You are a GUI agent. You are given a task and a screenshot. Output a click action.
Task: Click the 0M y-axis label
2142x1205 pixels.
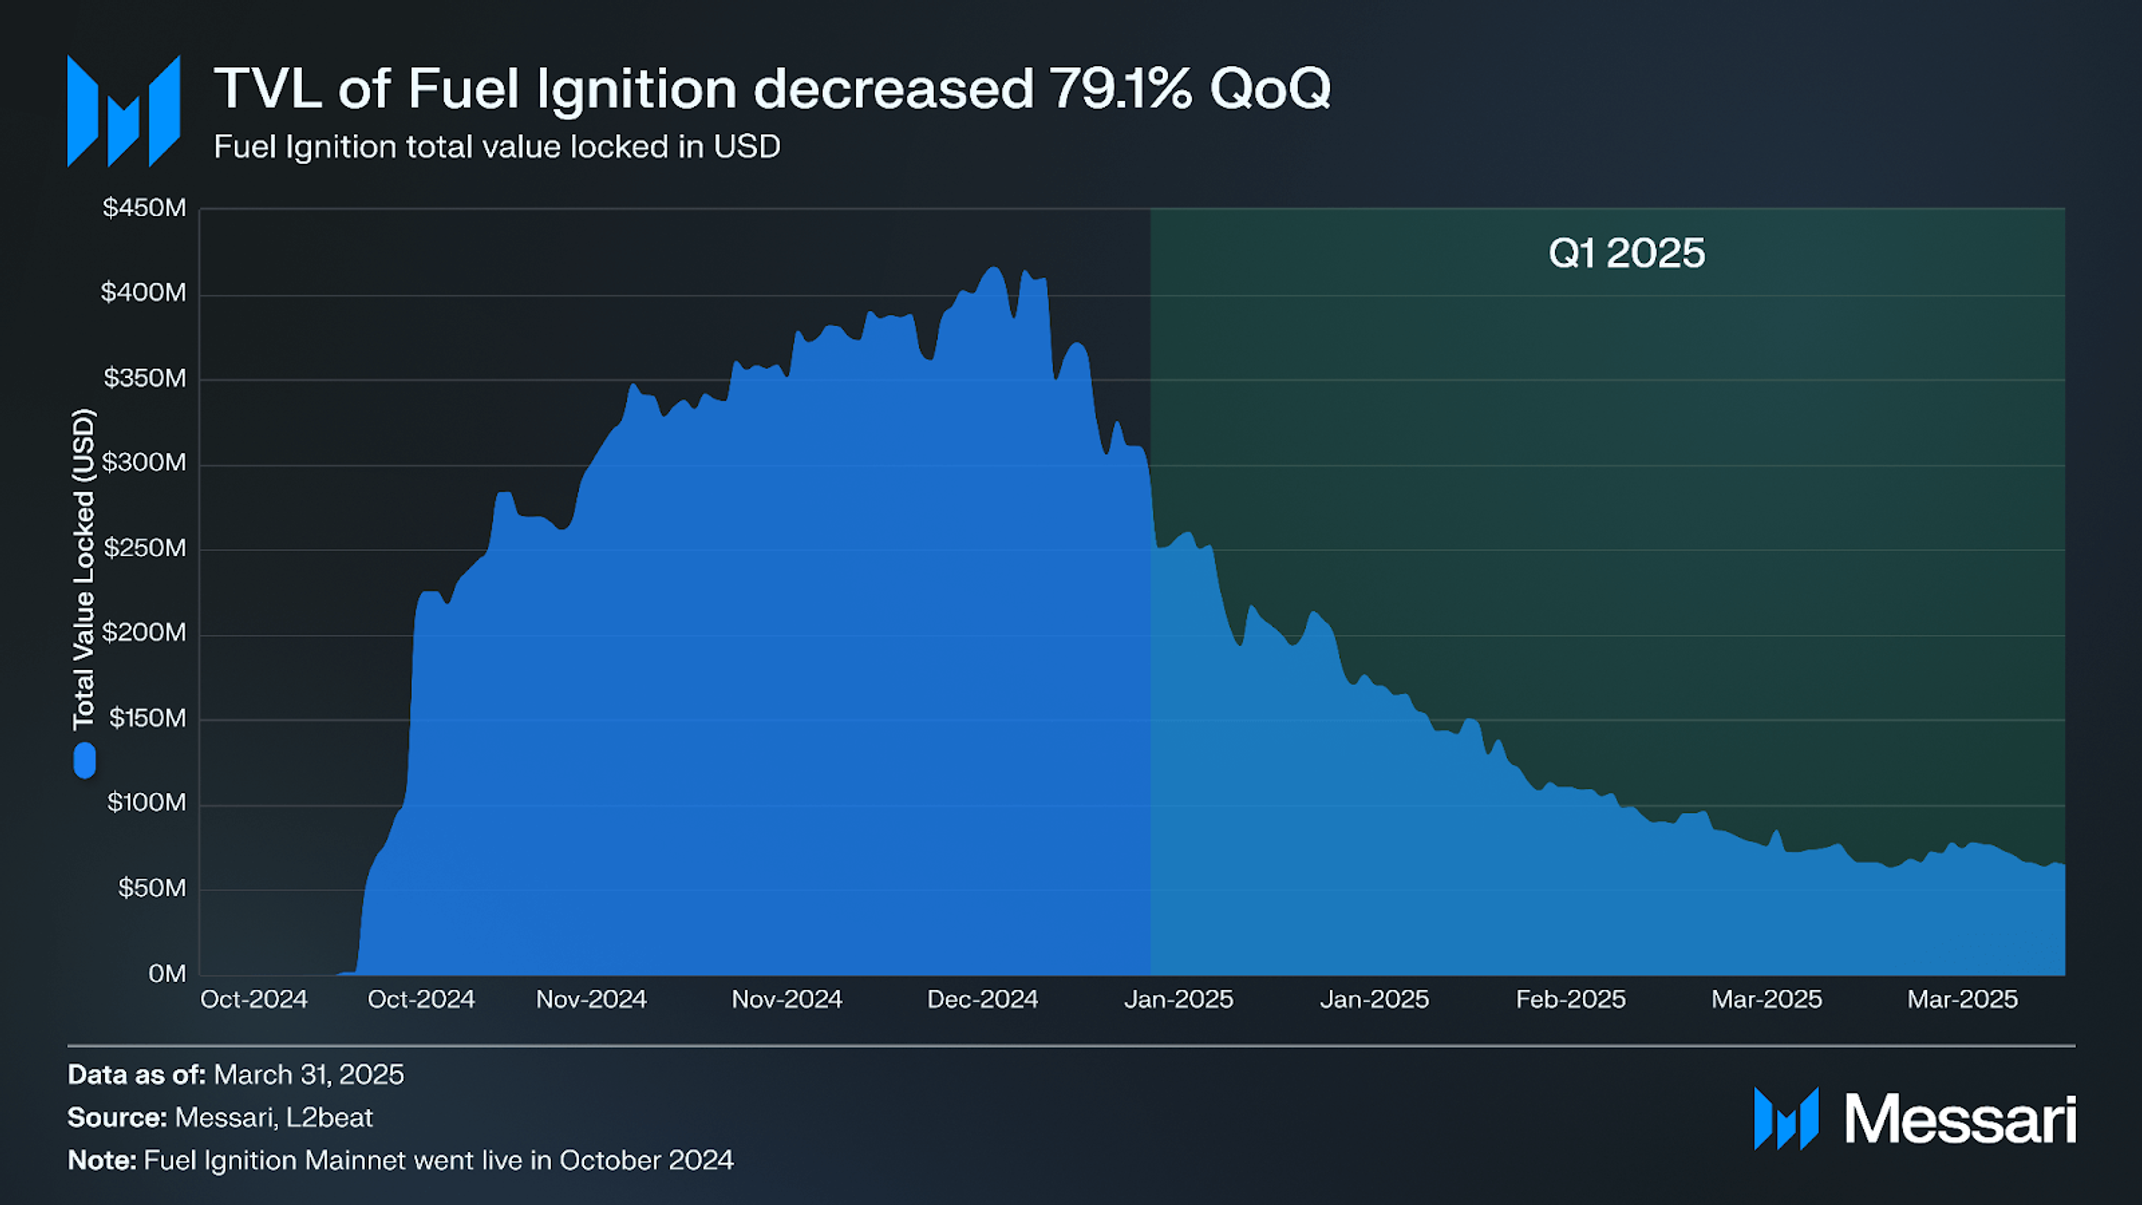167,974
